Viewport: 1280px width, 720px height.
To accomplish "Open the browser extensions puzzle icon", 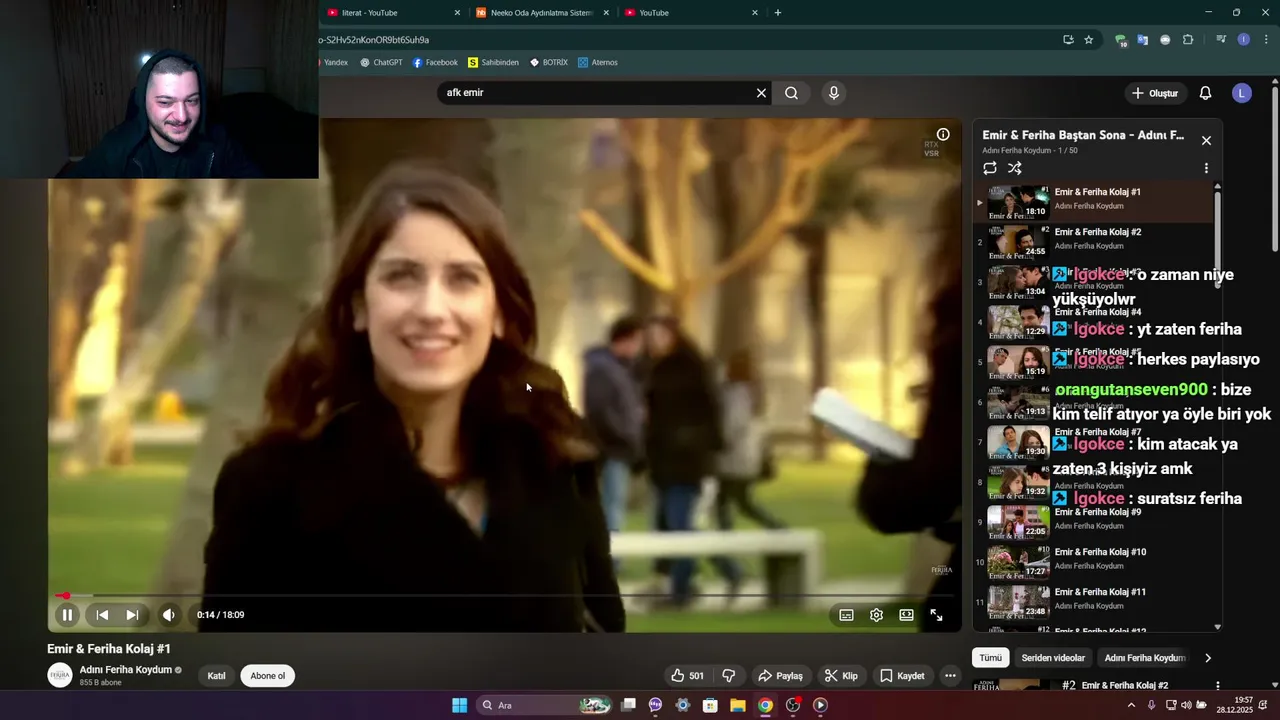I will coord(1188,40).
